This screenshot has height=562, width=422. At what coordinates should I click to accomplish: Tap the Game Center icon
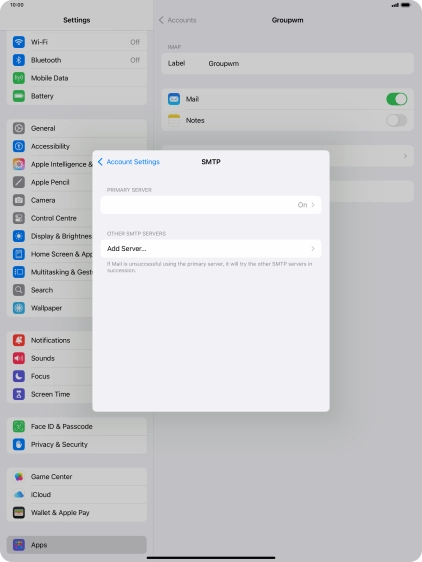click(x=19, y=476)
